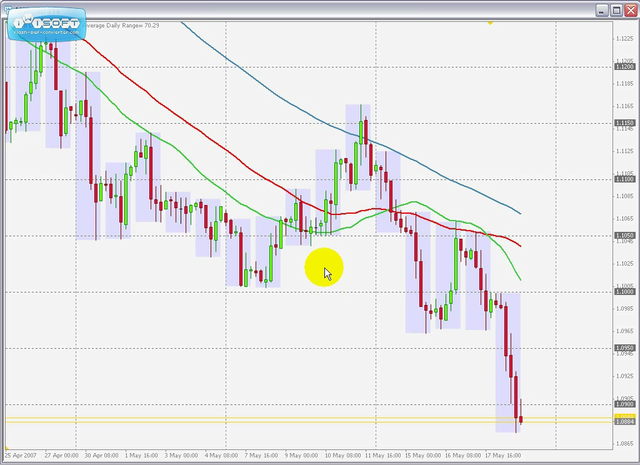Click the 1.1100 price level label

624,179
